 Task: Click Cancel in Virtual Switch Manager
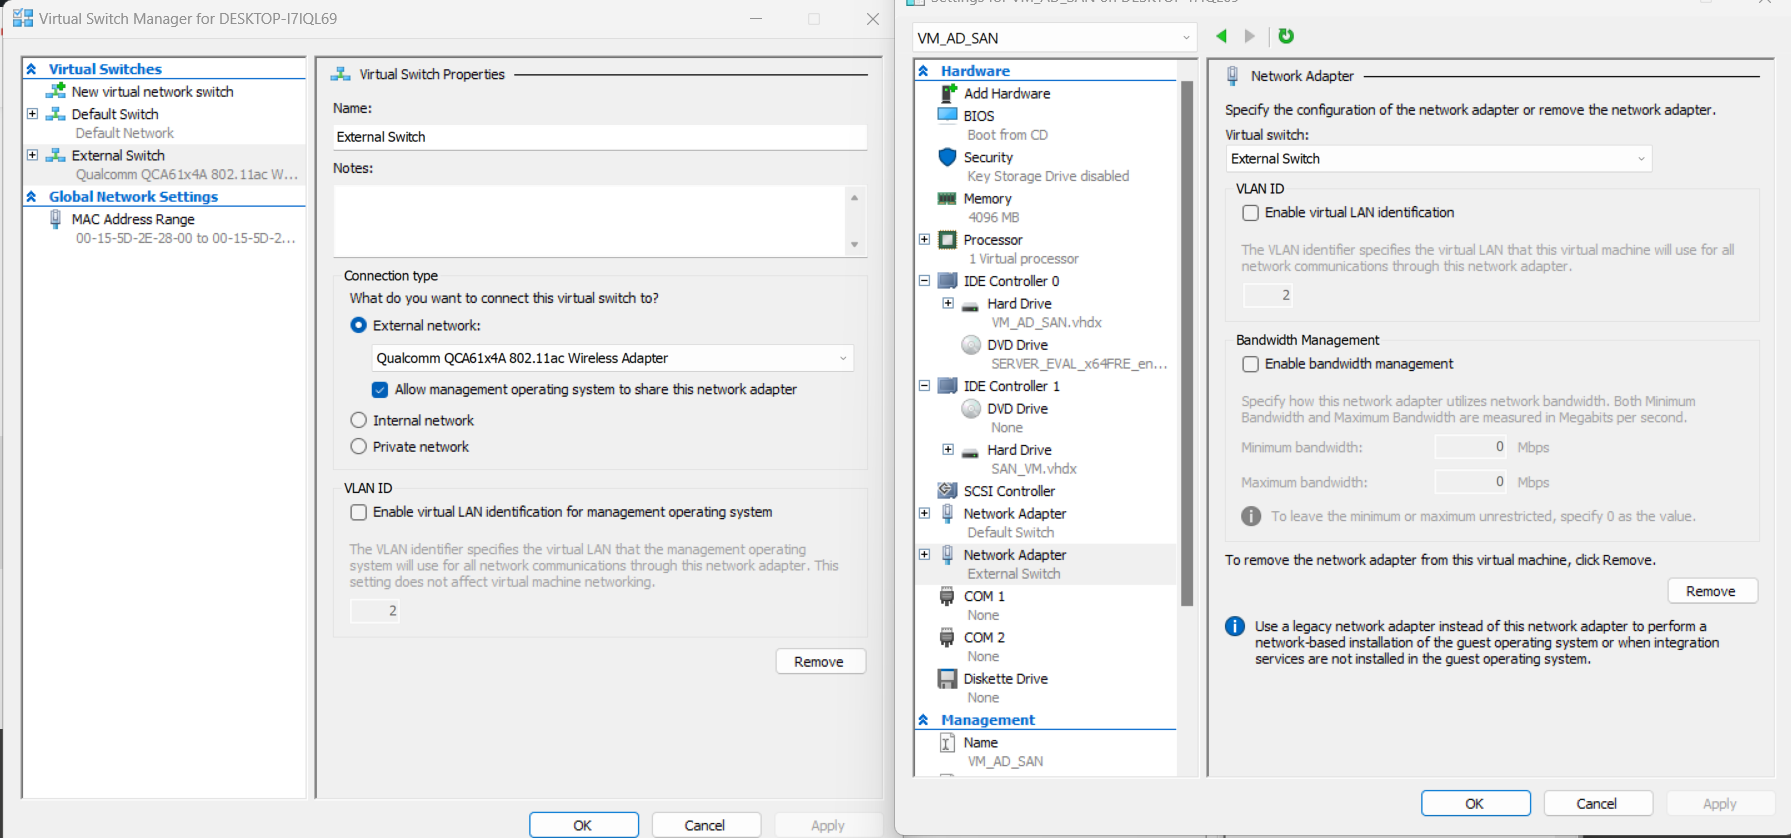click(706, 825)
